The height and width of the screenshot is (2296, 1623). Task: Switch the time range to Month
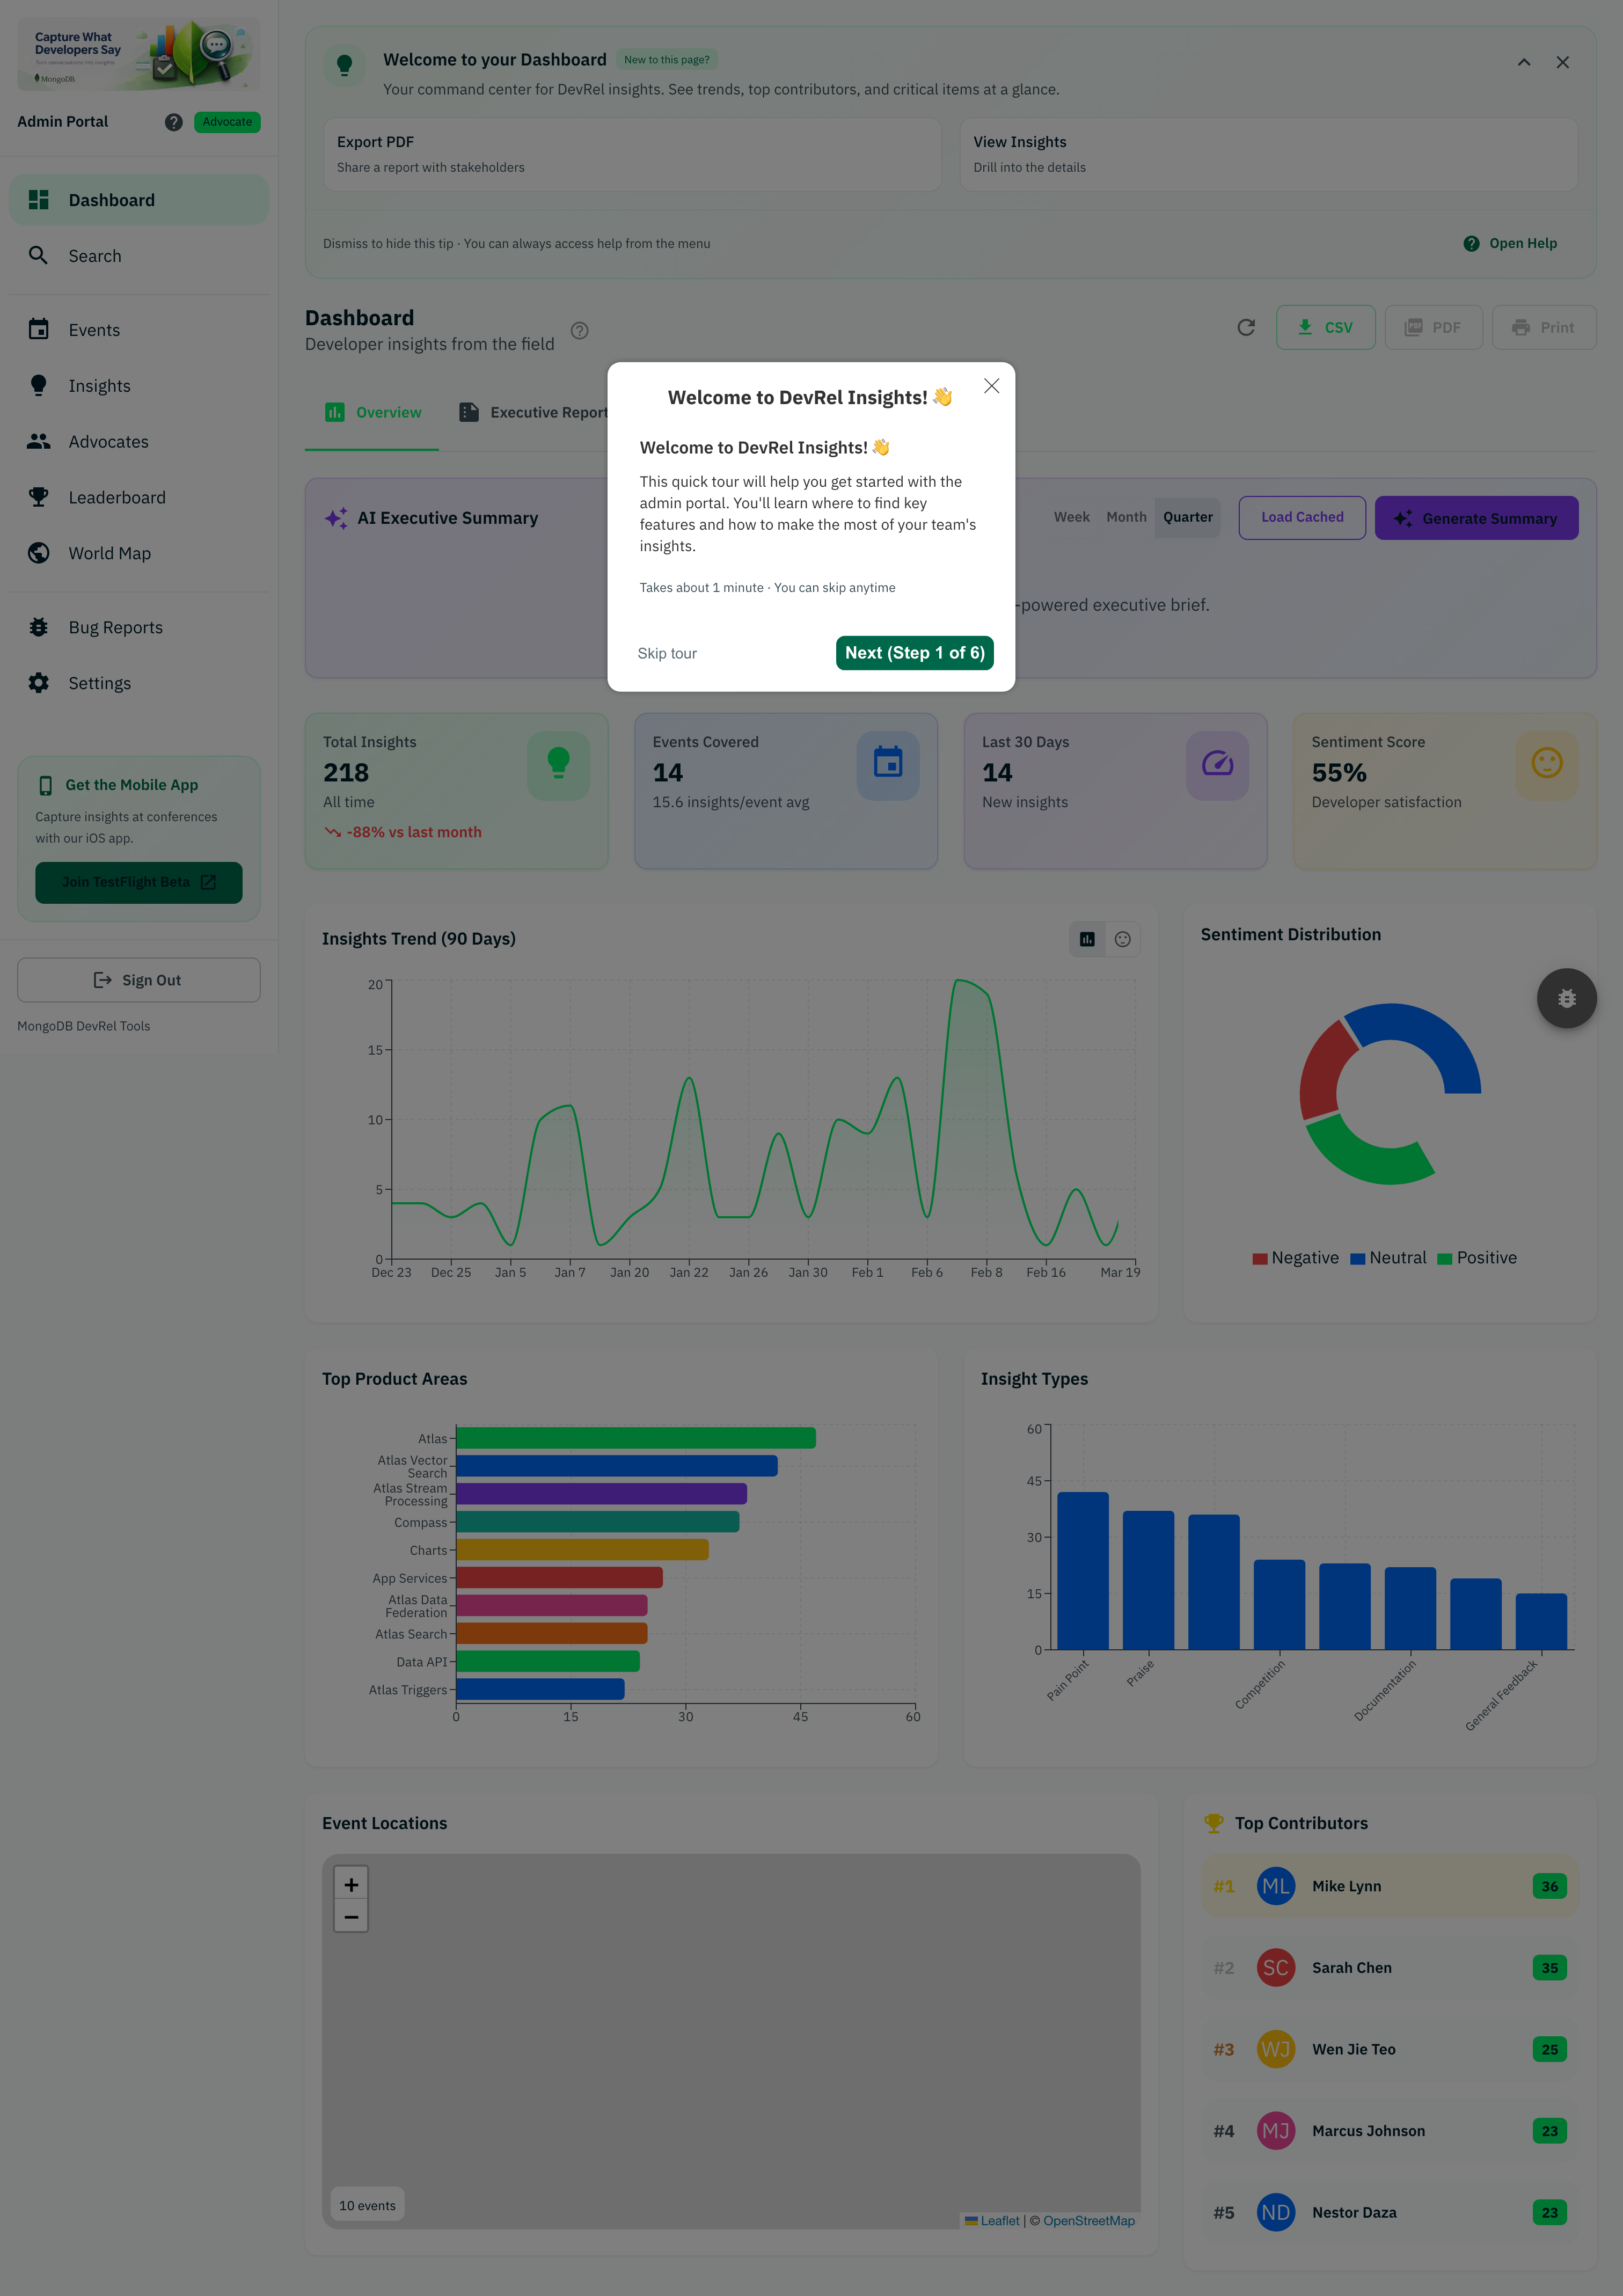coord(1126,517)
